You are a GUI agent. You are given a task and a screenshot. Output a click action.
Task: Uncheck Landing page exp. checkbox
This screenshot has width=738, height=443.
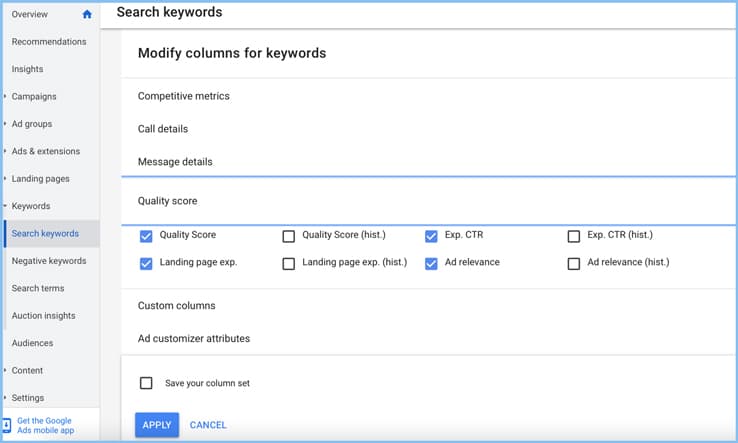pos(146,264)
